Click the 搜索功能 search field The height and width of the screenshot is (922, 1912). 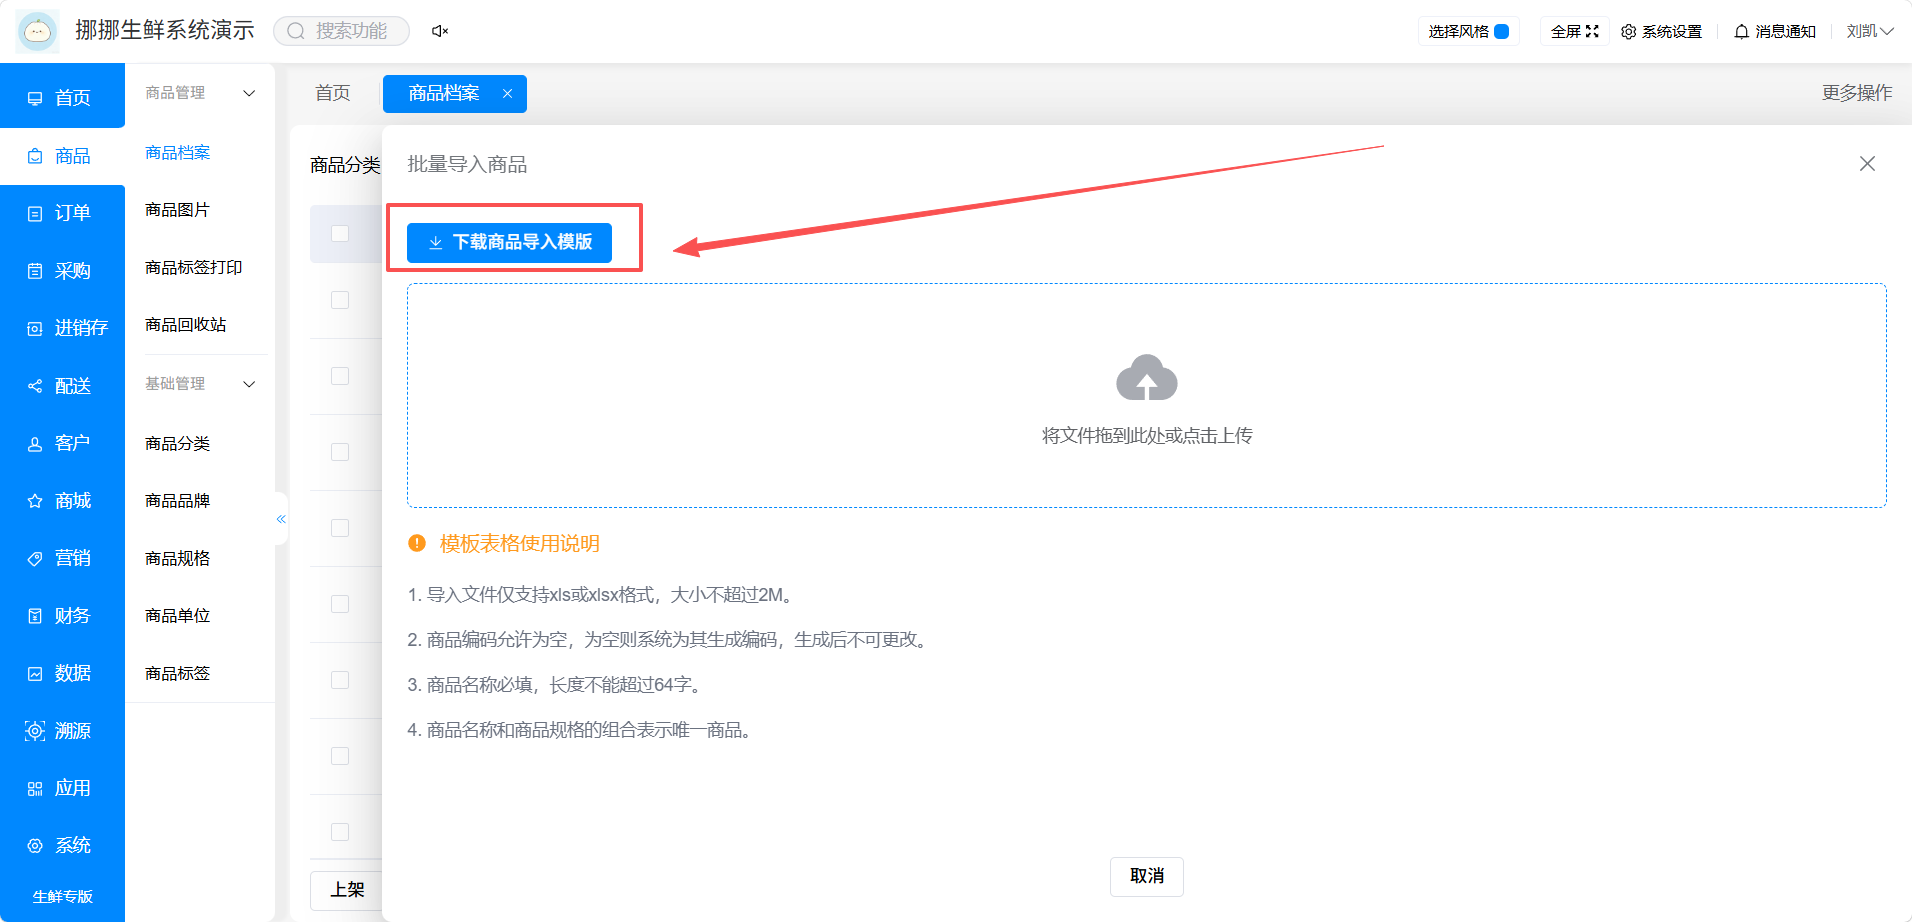click(x=342, y=31)
